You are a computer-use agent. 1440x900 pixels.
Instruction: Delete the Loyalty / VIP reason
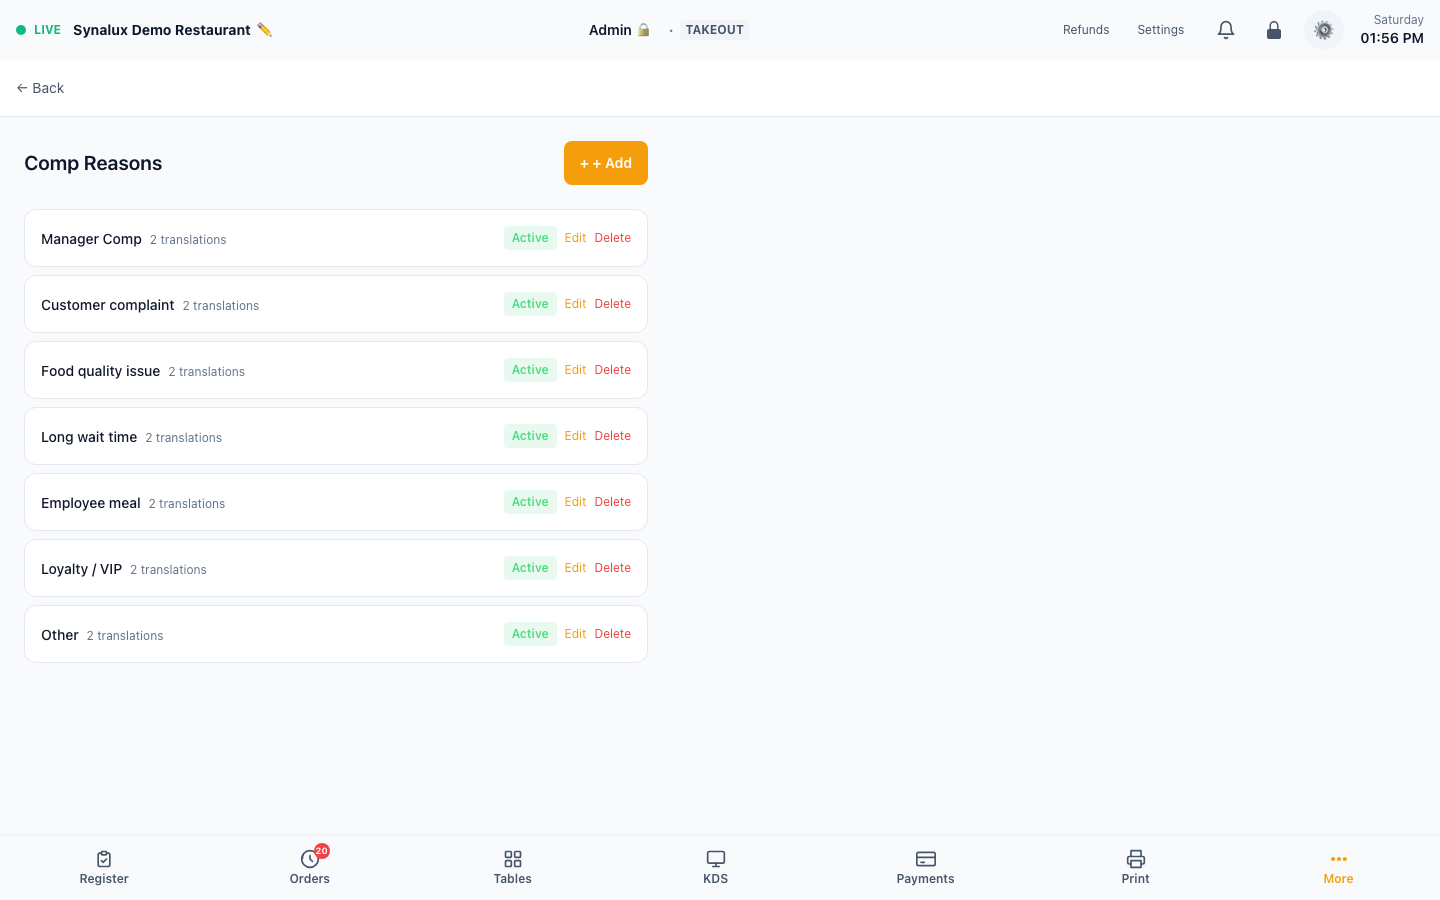(613, 568)
